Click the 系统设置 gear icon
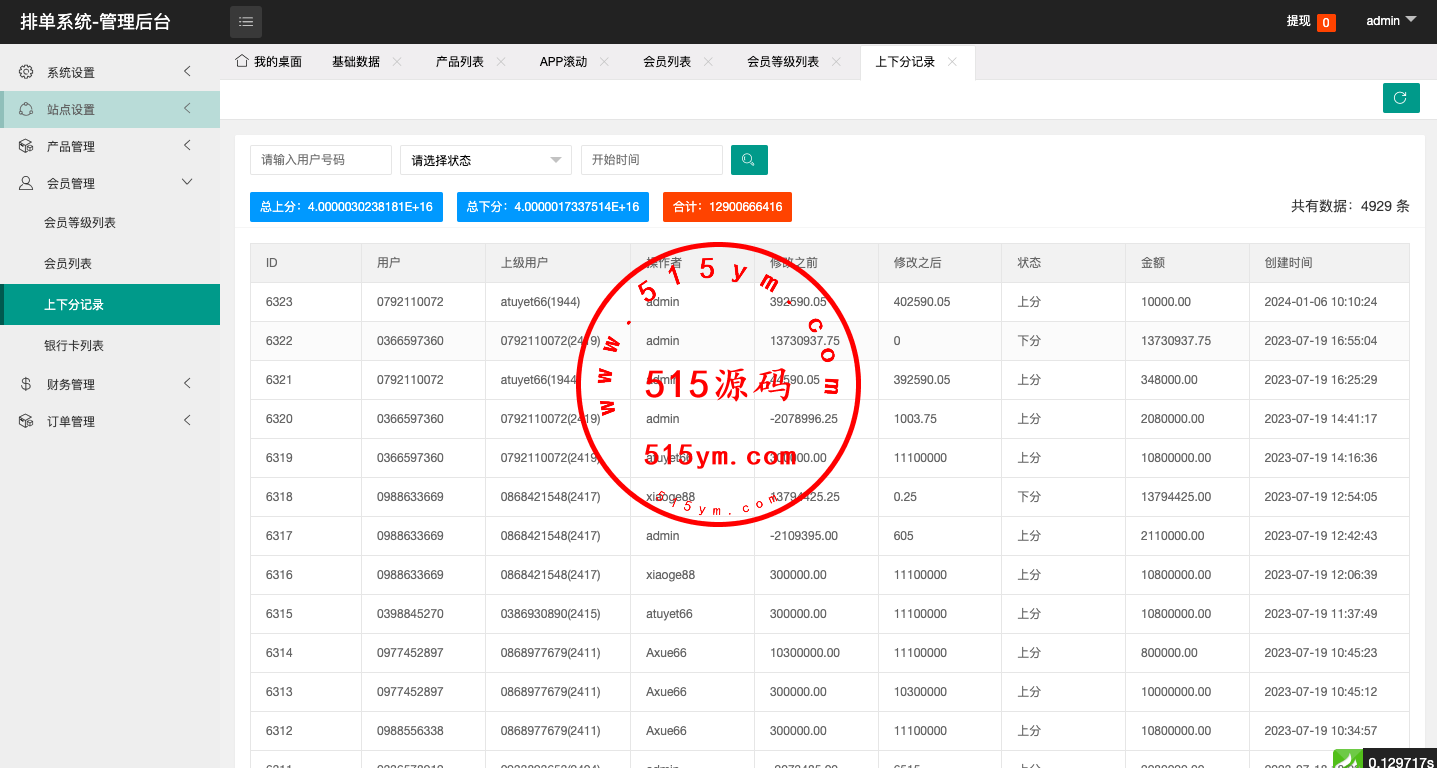The image size is (1437, 768). coord(26,72)
